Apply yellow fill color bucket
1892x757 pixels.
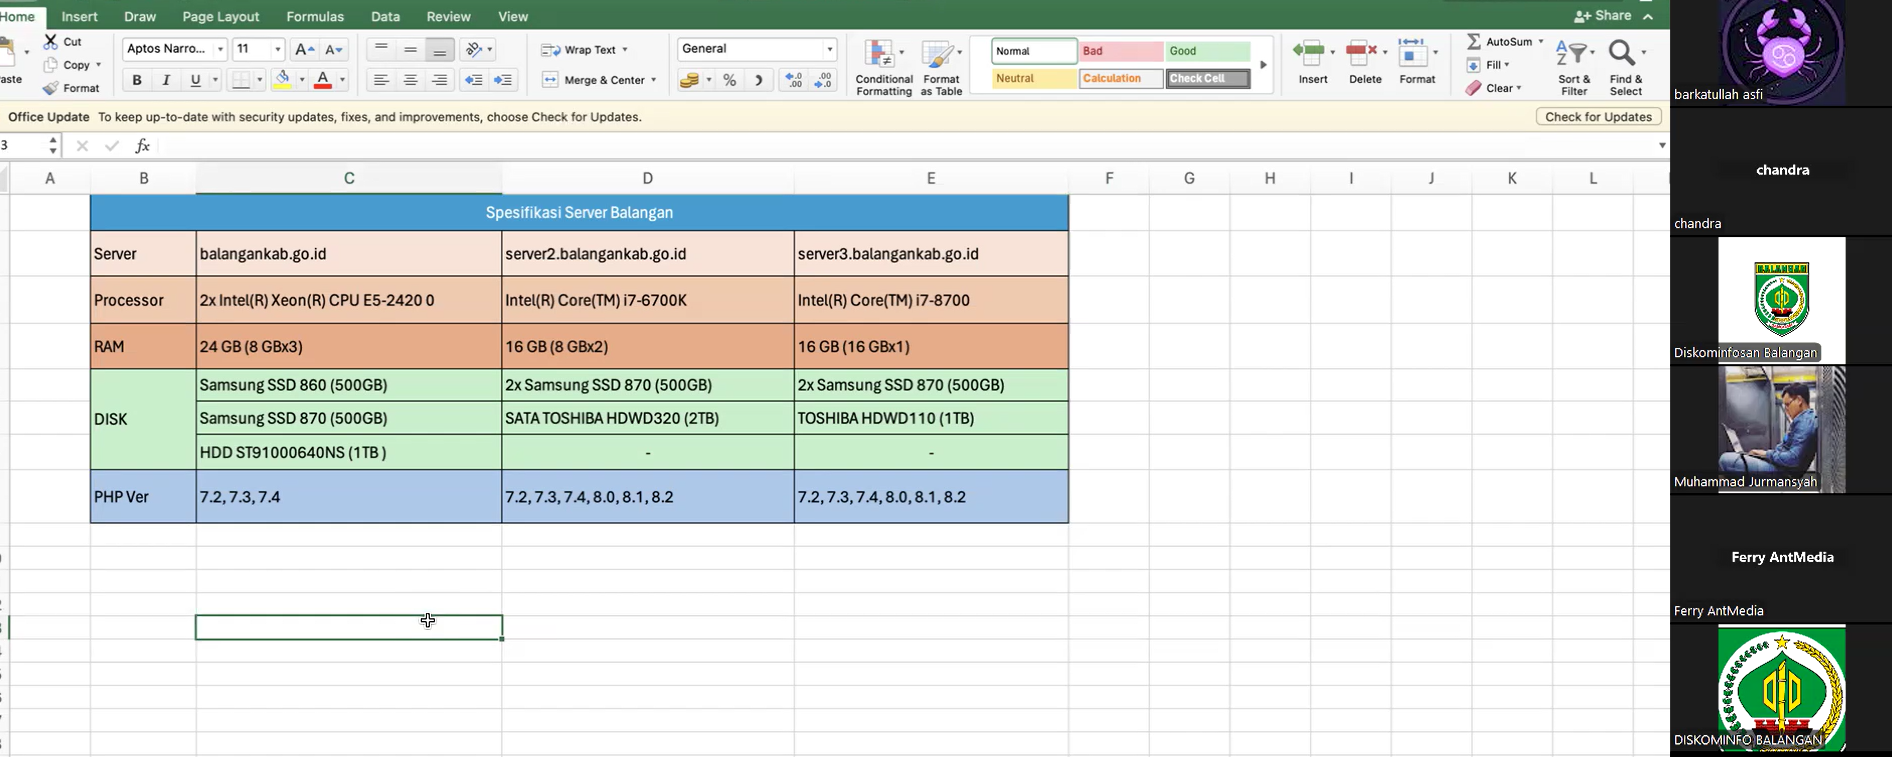(x=283, y=80)
